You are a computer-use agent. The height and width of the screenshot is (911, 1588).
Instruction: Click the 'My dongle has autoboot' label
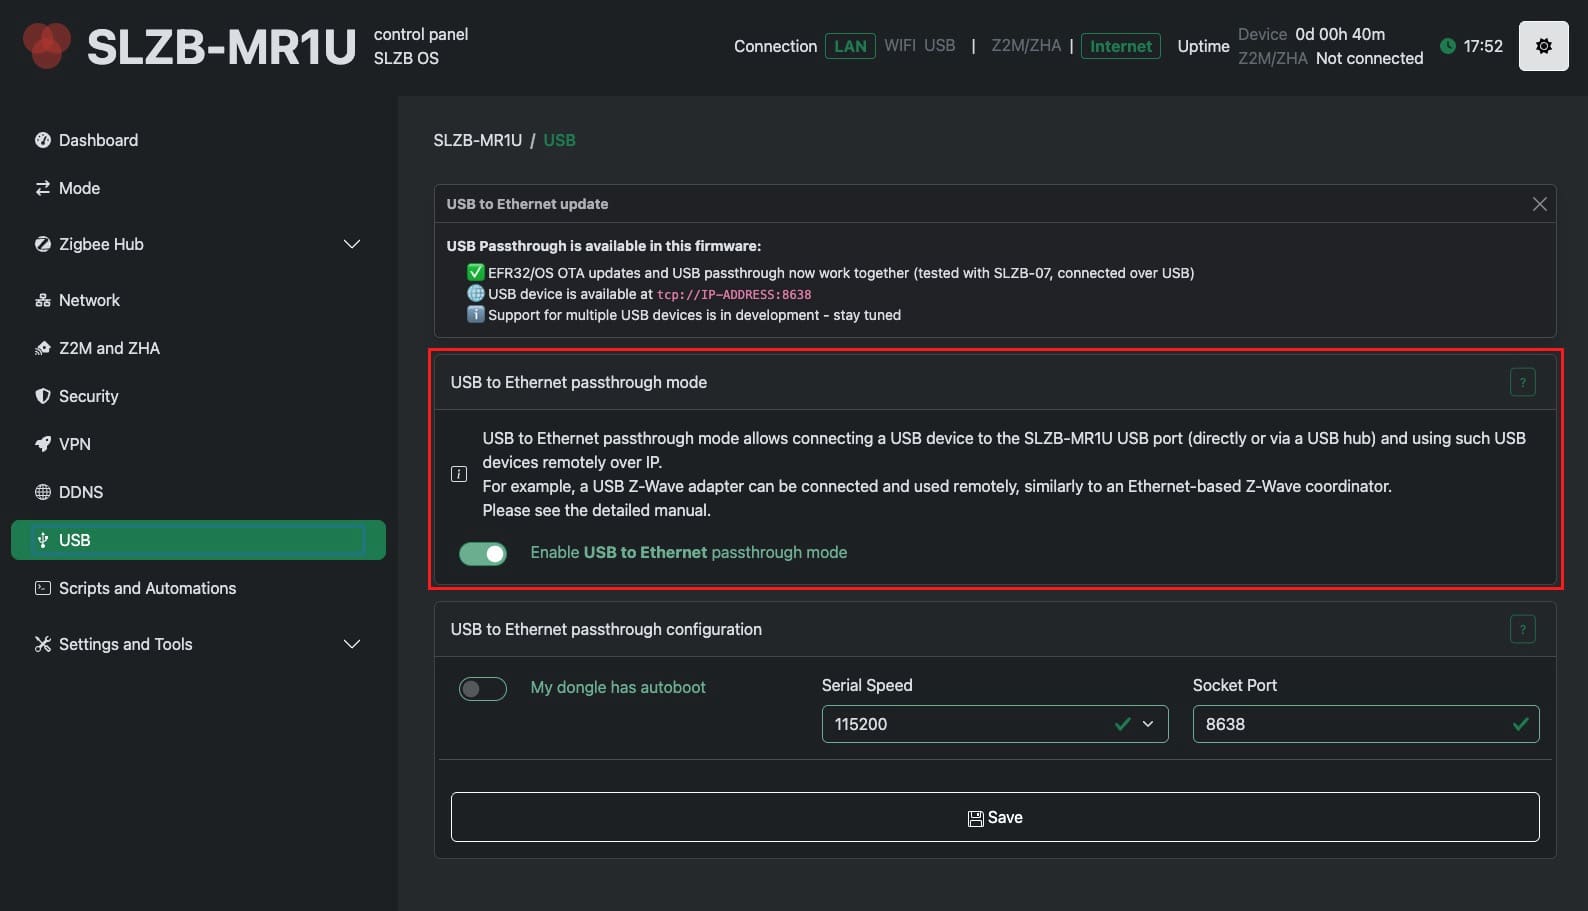click(618, 687)
